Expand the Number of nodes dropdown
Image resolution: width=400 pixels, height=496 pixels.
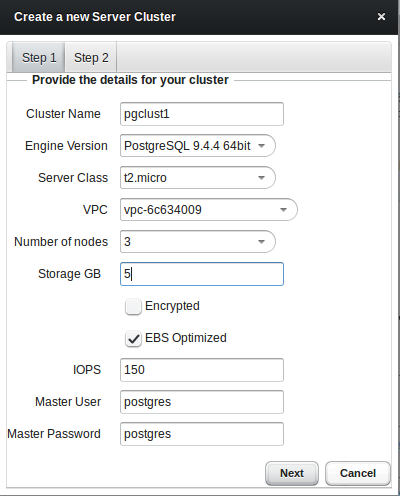(x=262, y=242)
